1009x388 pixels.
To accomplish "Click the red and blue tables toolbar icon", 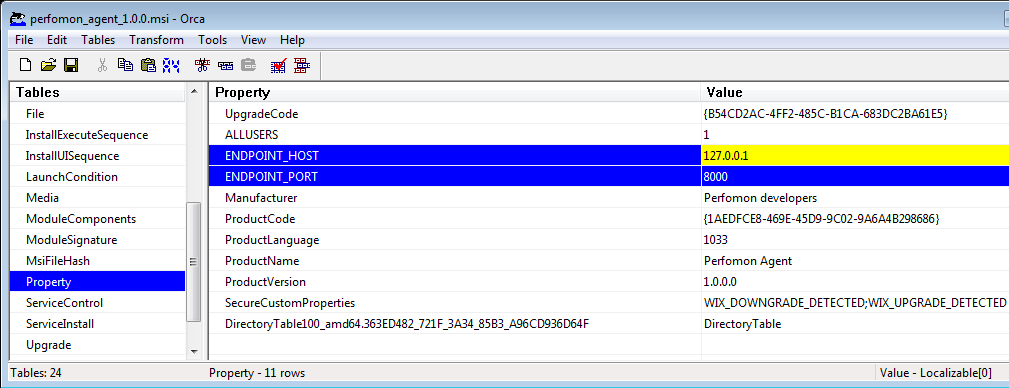I will click(302, 65).
